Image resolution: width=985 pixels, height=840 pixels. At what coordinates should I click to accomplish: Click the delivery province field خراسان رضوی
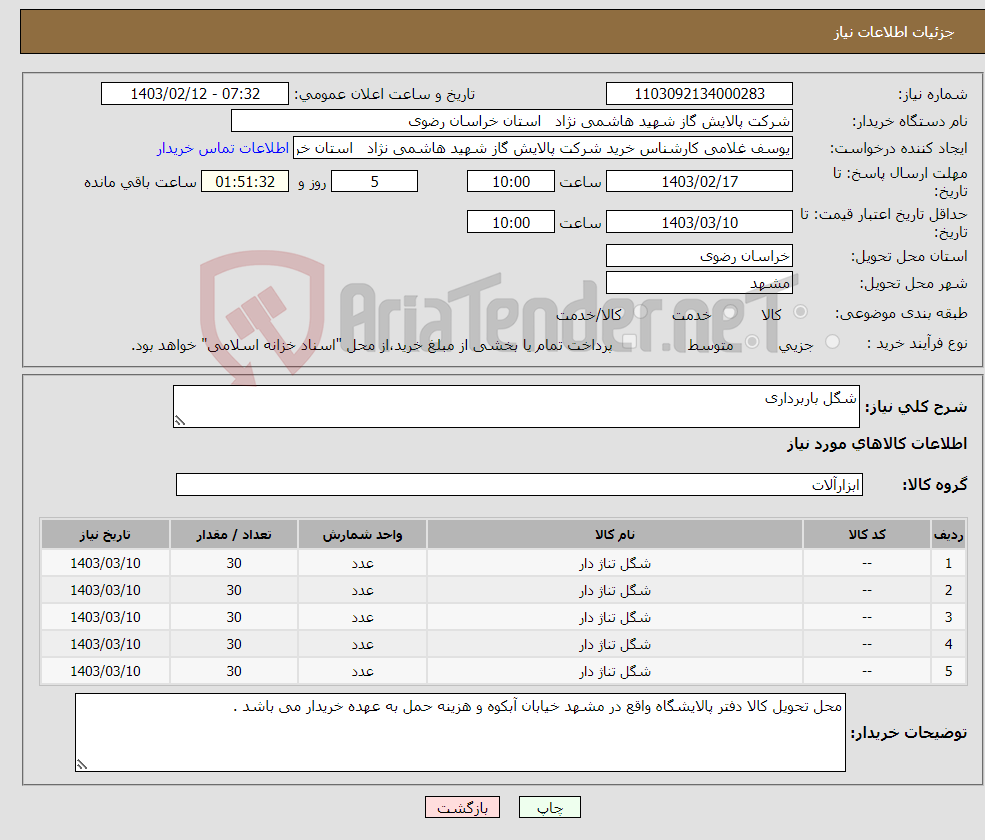[699, 256]
